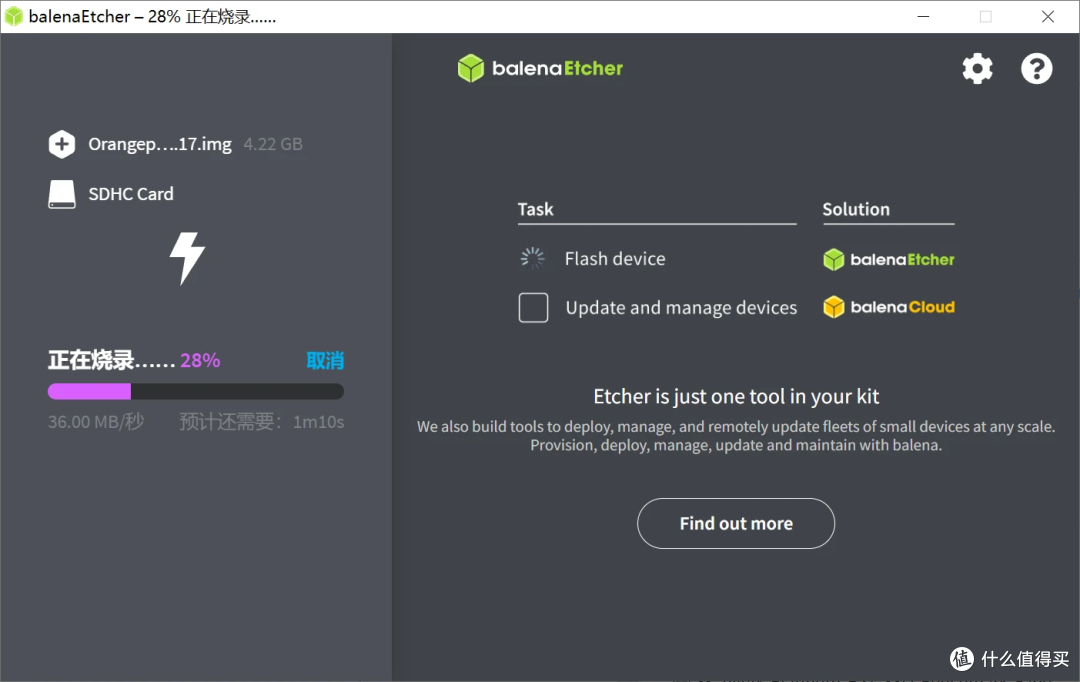The image size is (1080, 682).
Task: Click the balenaEtcher logo at top
Action: (x=540, y=68)
